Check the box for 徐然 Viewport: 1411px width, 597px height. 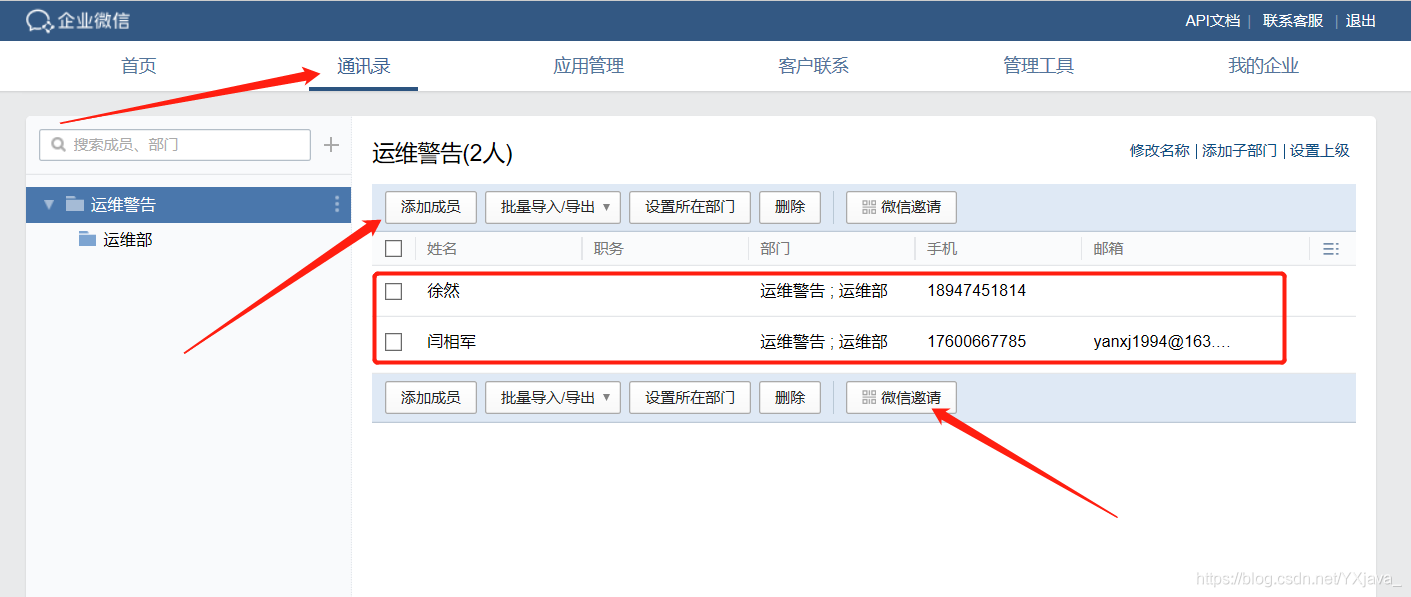tap(394, 291)
